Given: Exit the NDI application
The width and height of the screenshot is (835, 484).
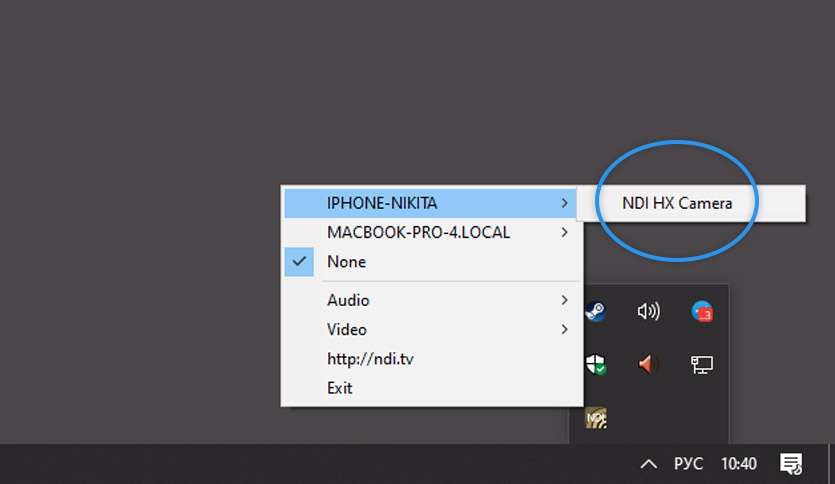Looking at the screenshot, I should tap(430, 388).
